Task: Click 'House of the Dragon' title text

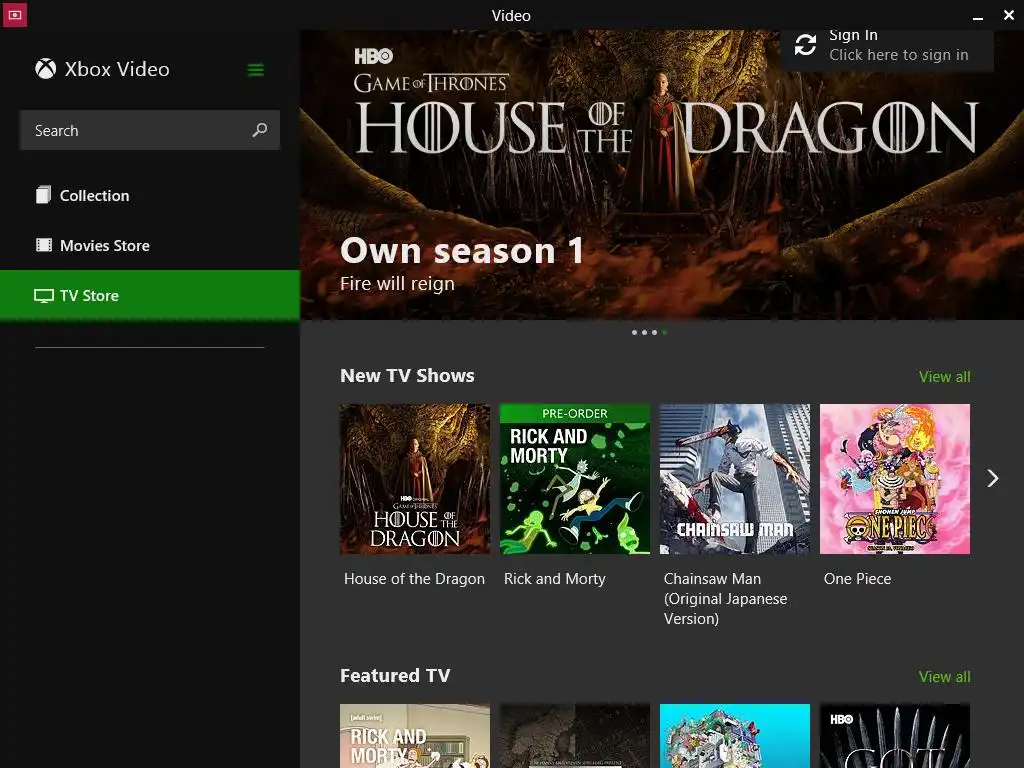Action: point(414,579)
